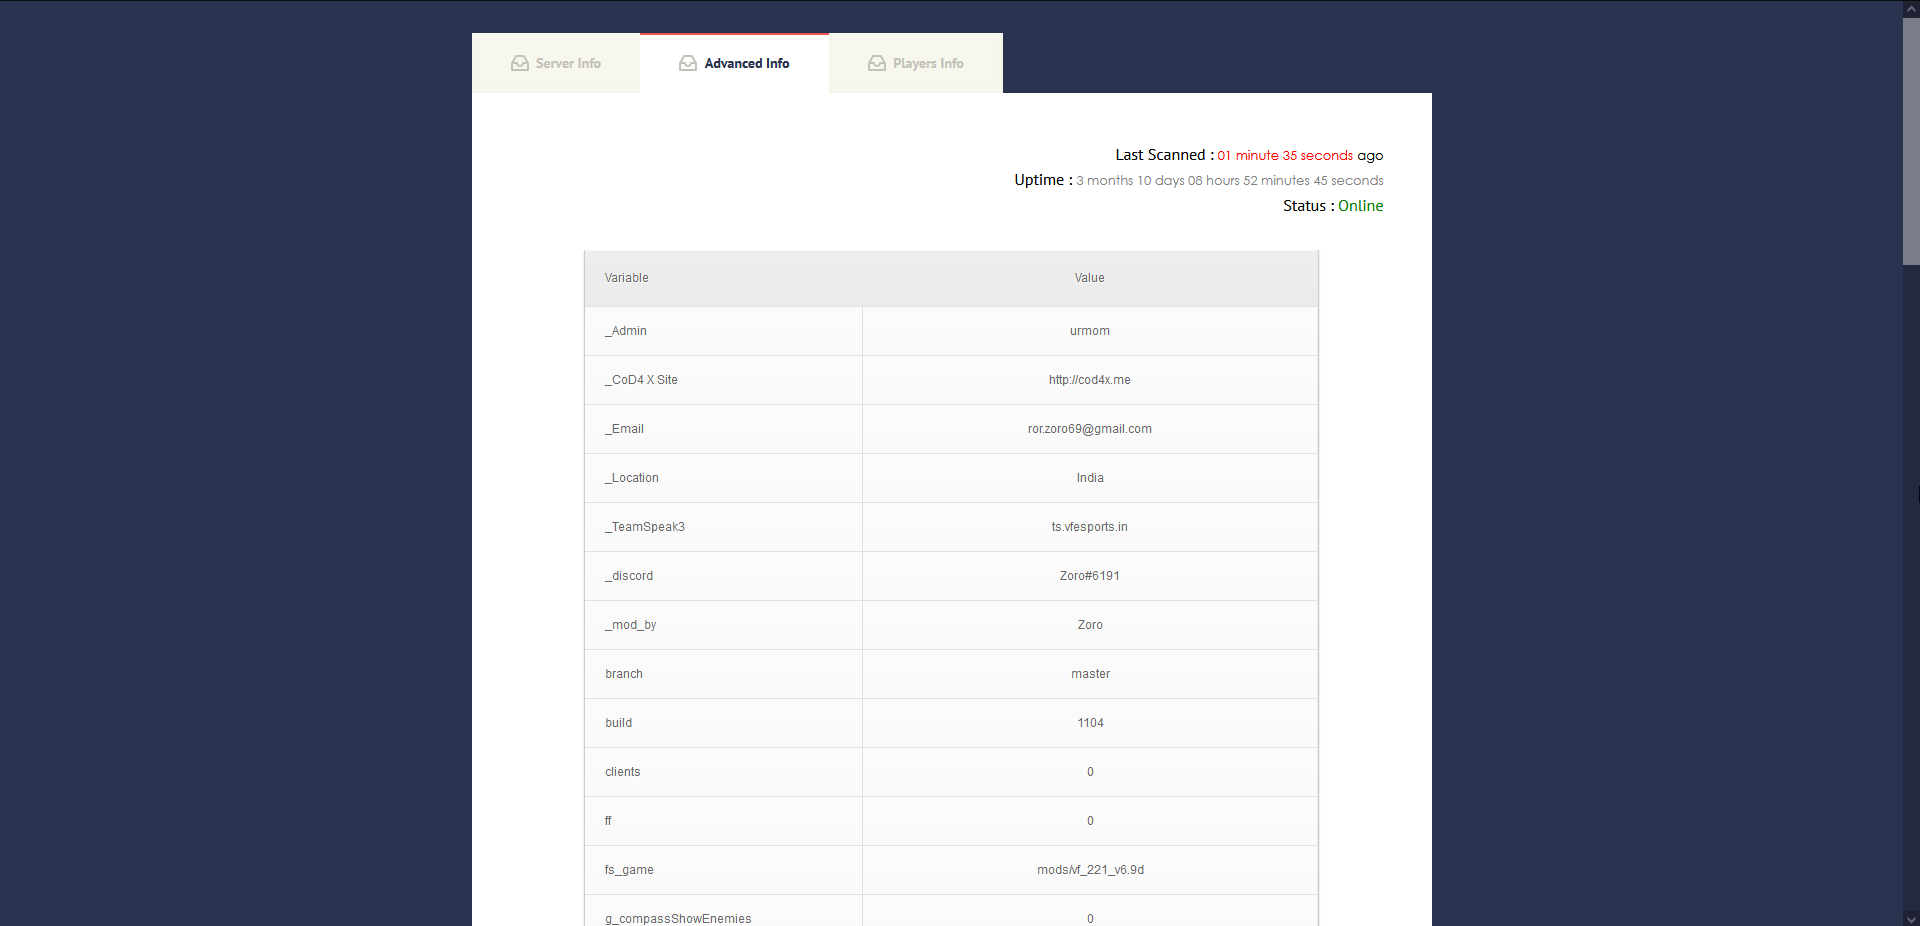This screenshot has height=926, width=1920.
Task: Click the India location value
Action: (x=1090, y=478)
